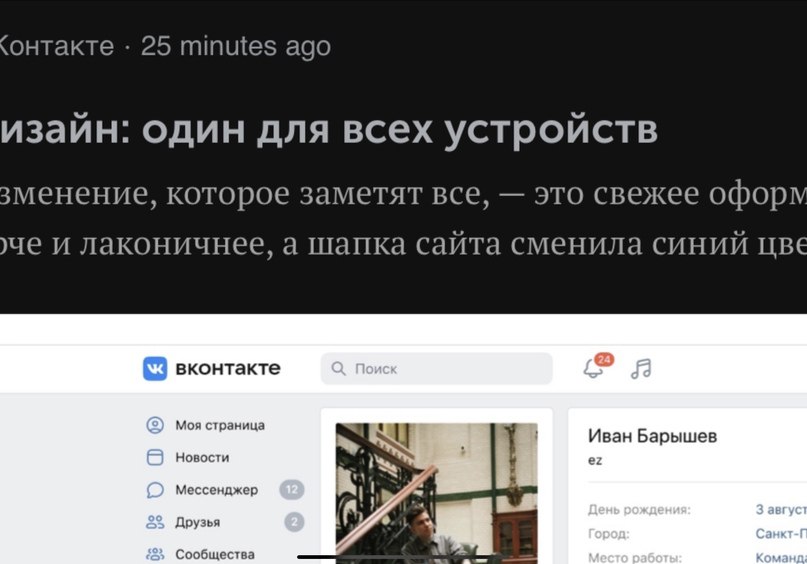Click the search magnifier icon

point(338,368)
